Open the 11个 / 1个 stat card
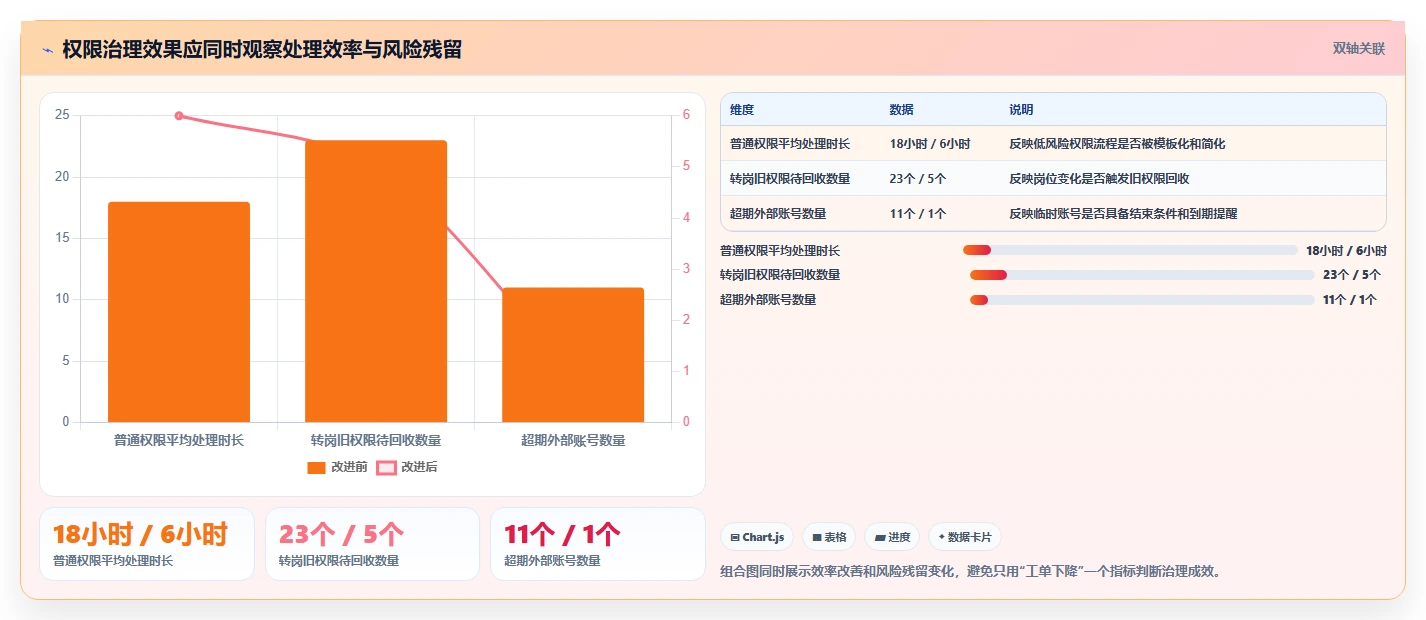Image resolution: width=1426 pixels, height=620 pixels. pyautogui.click(x=598, y=544)
